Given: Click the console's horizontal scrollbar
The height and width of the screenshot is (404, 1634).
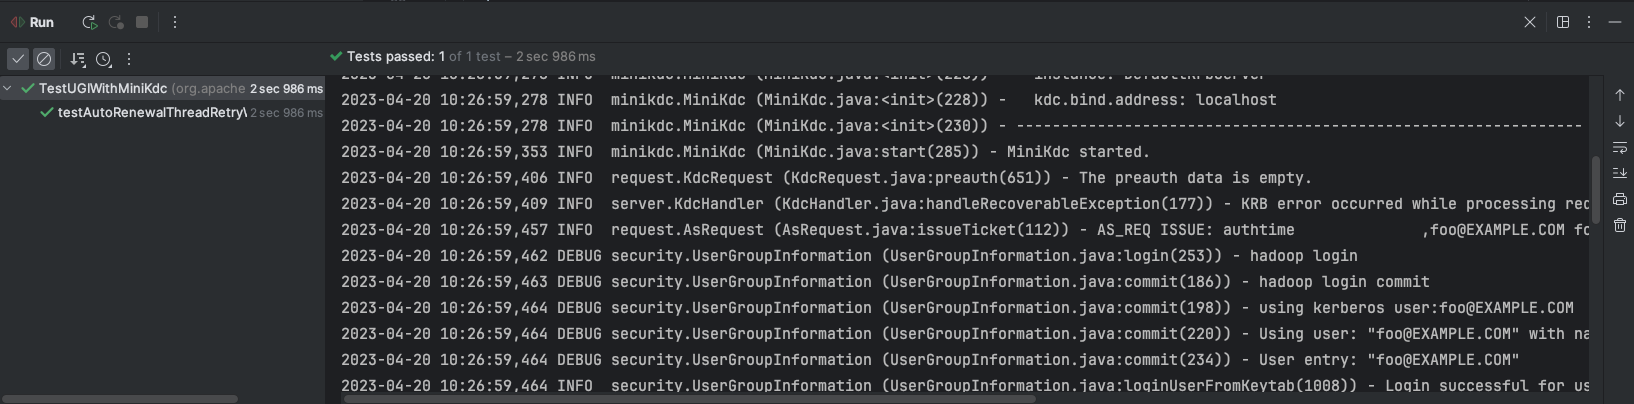Looking at the screenshot, I should point(690,399).
